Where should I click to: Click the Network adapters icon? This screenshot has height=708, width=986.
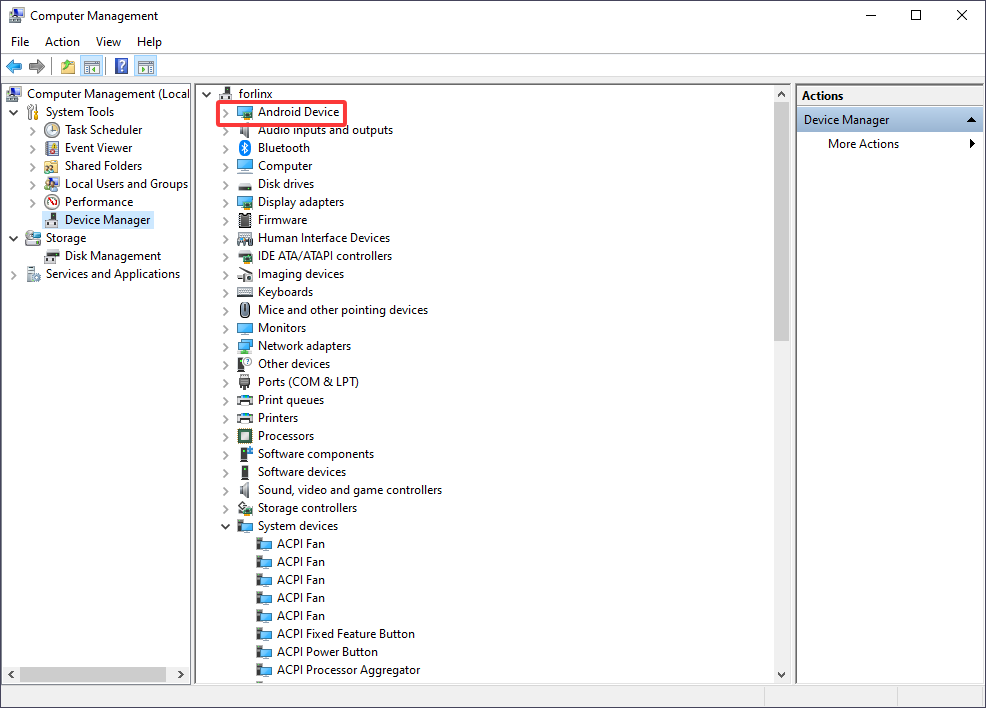pyautogui.click(x=245, y=346)
